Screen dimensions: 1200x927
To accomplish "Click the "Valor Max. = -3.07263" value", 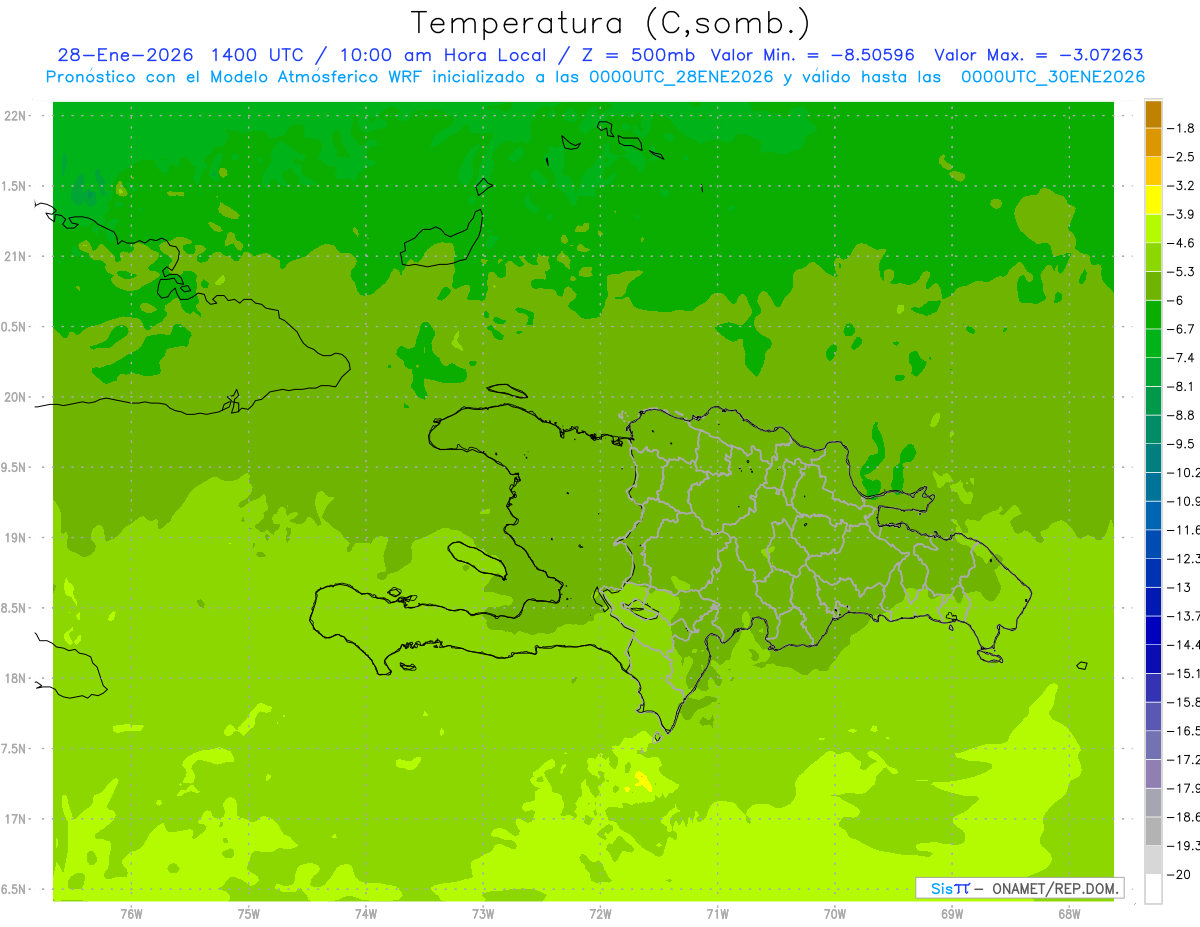I will (1039, 55).
